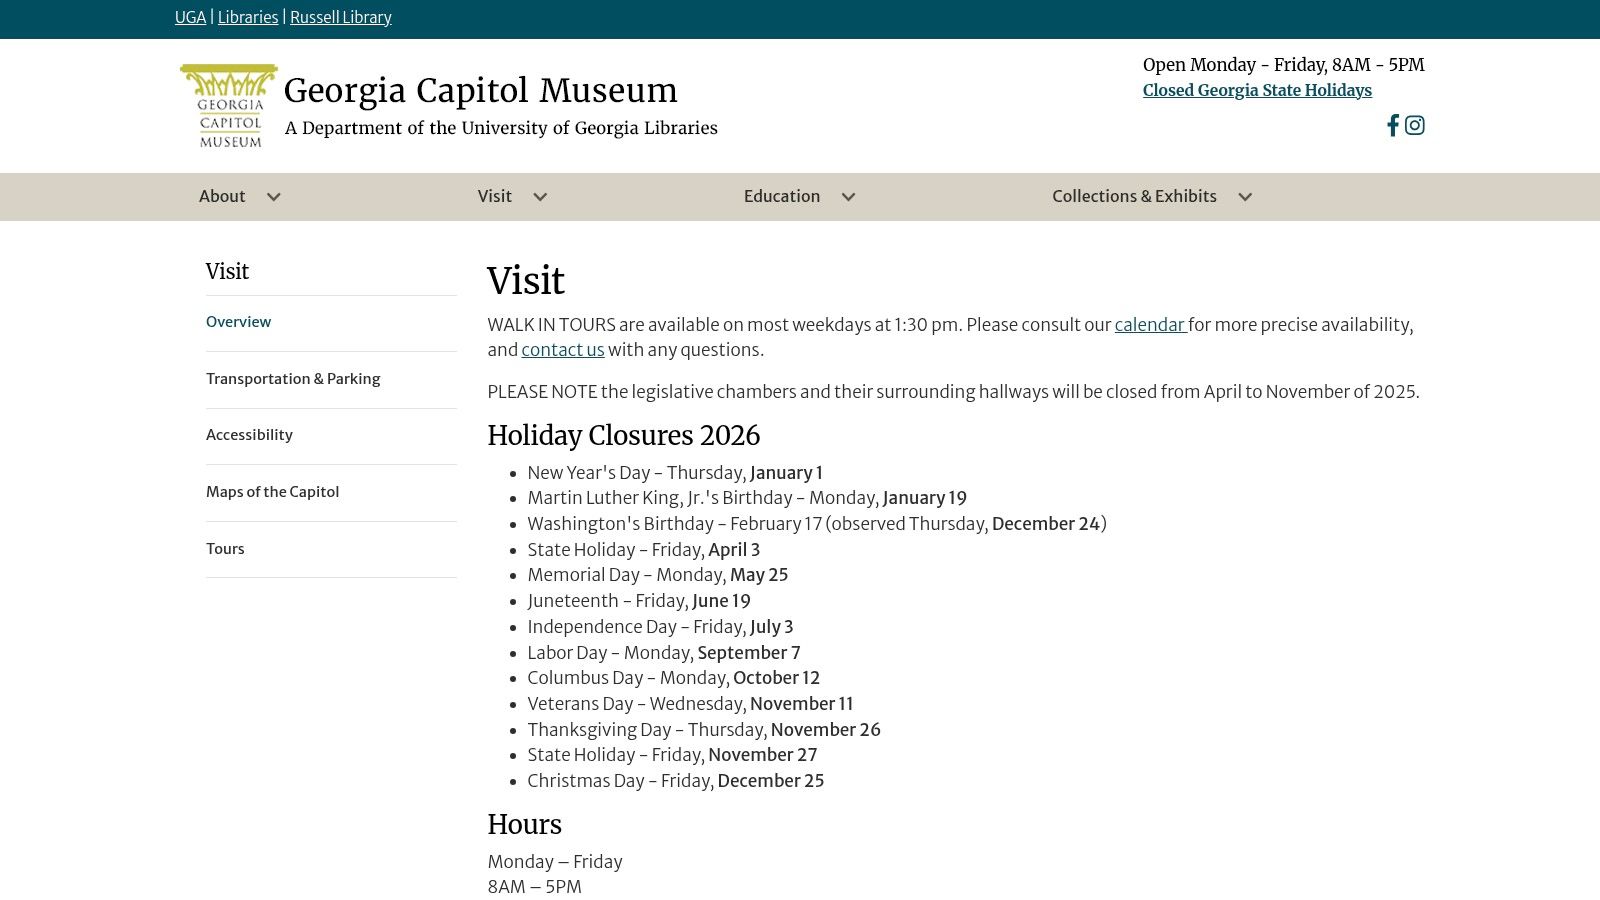Open Maps of the Capitol
This screenshot has width=1600, height=900.
[272, 492]
